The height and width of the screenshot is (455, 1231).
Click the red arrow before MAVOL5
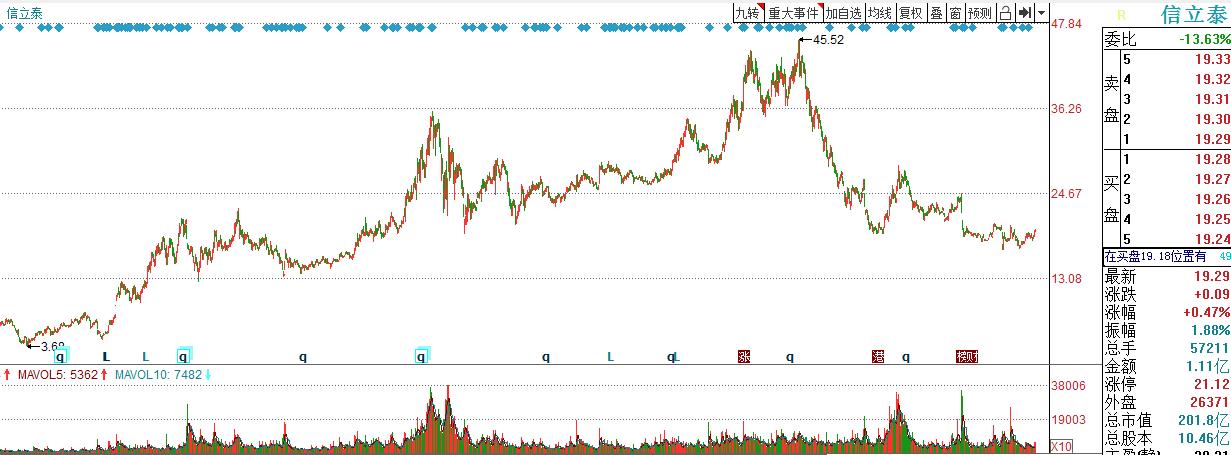(6, 376)
